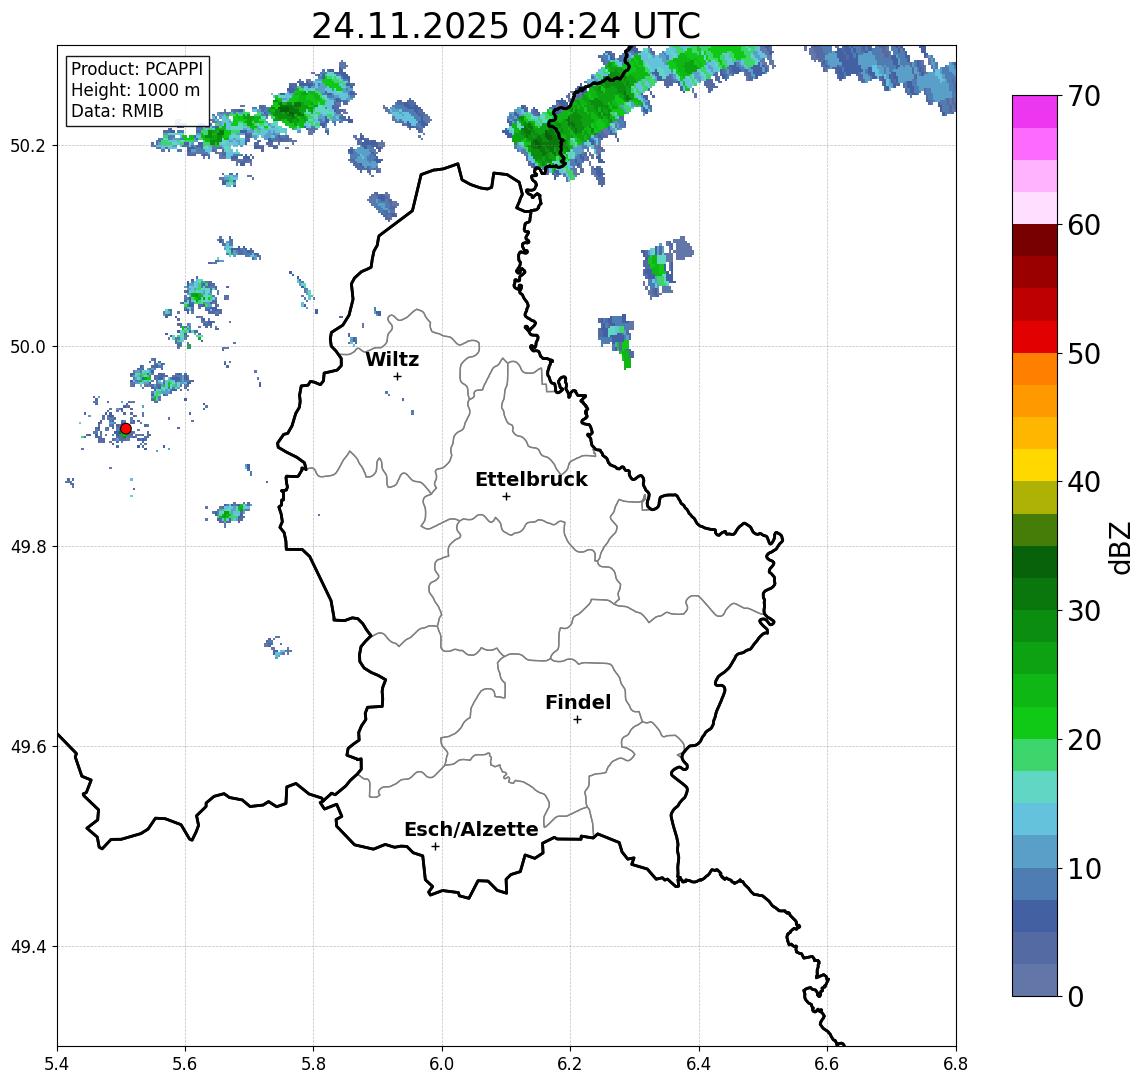Click the 49.4 latitude axis label
Viewport: 1145px width, 1084px height.
point(27,947)
